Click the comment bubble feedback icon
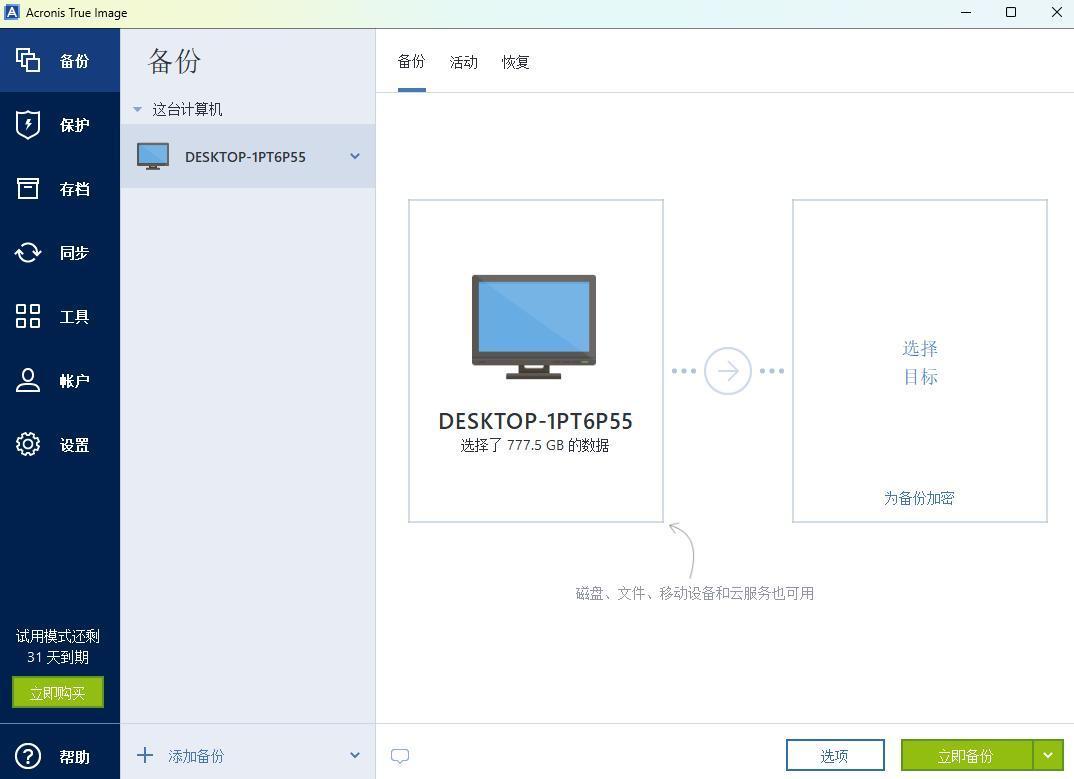The height and width of the screenshot is (779, 1074). pos(400,756)
